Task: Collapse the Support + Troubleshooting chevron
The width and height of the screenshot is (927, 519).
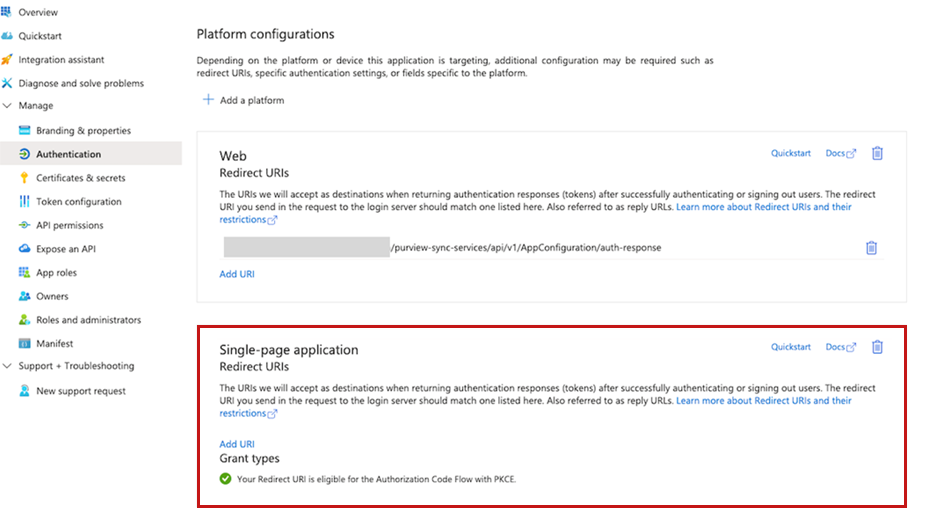Action: [x=7, y=366]
